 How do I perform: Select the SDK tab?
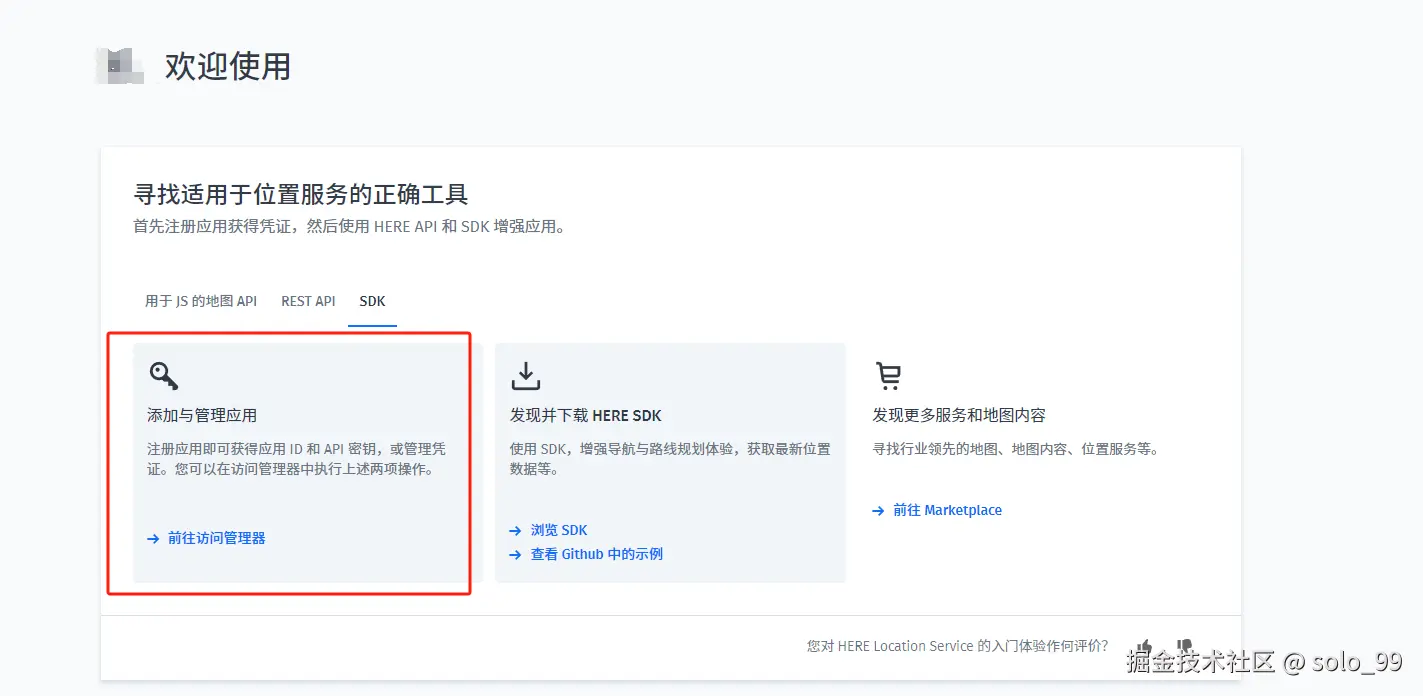point(372,301)
